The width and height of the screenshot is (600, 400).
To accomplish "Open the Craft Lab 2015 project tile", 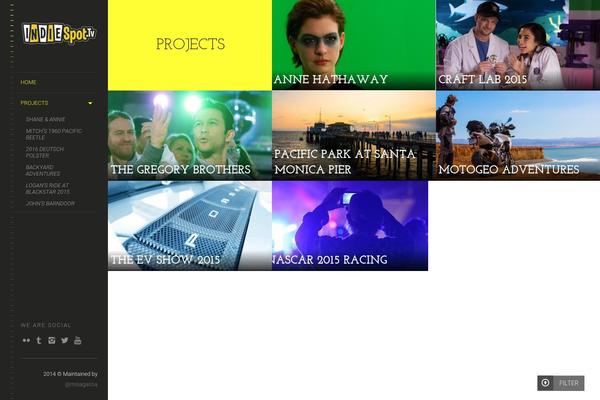I will click(x=518, y=45).
